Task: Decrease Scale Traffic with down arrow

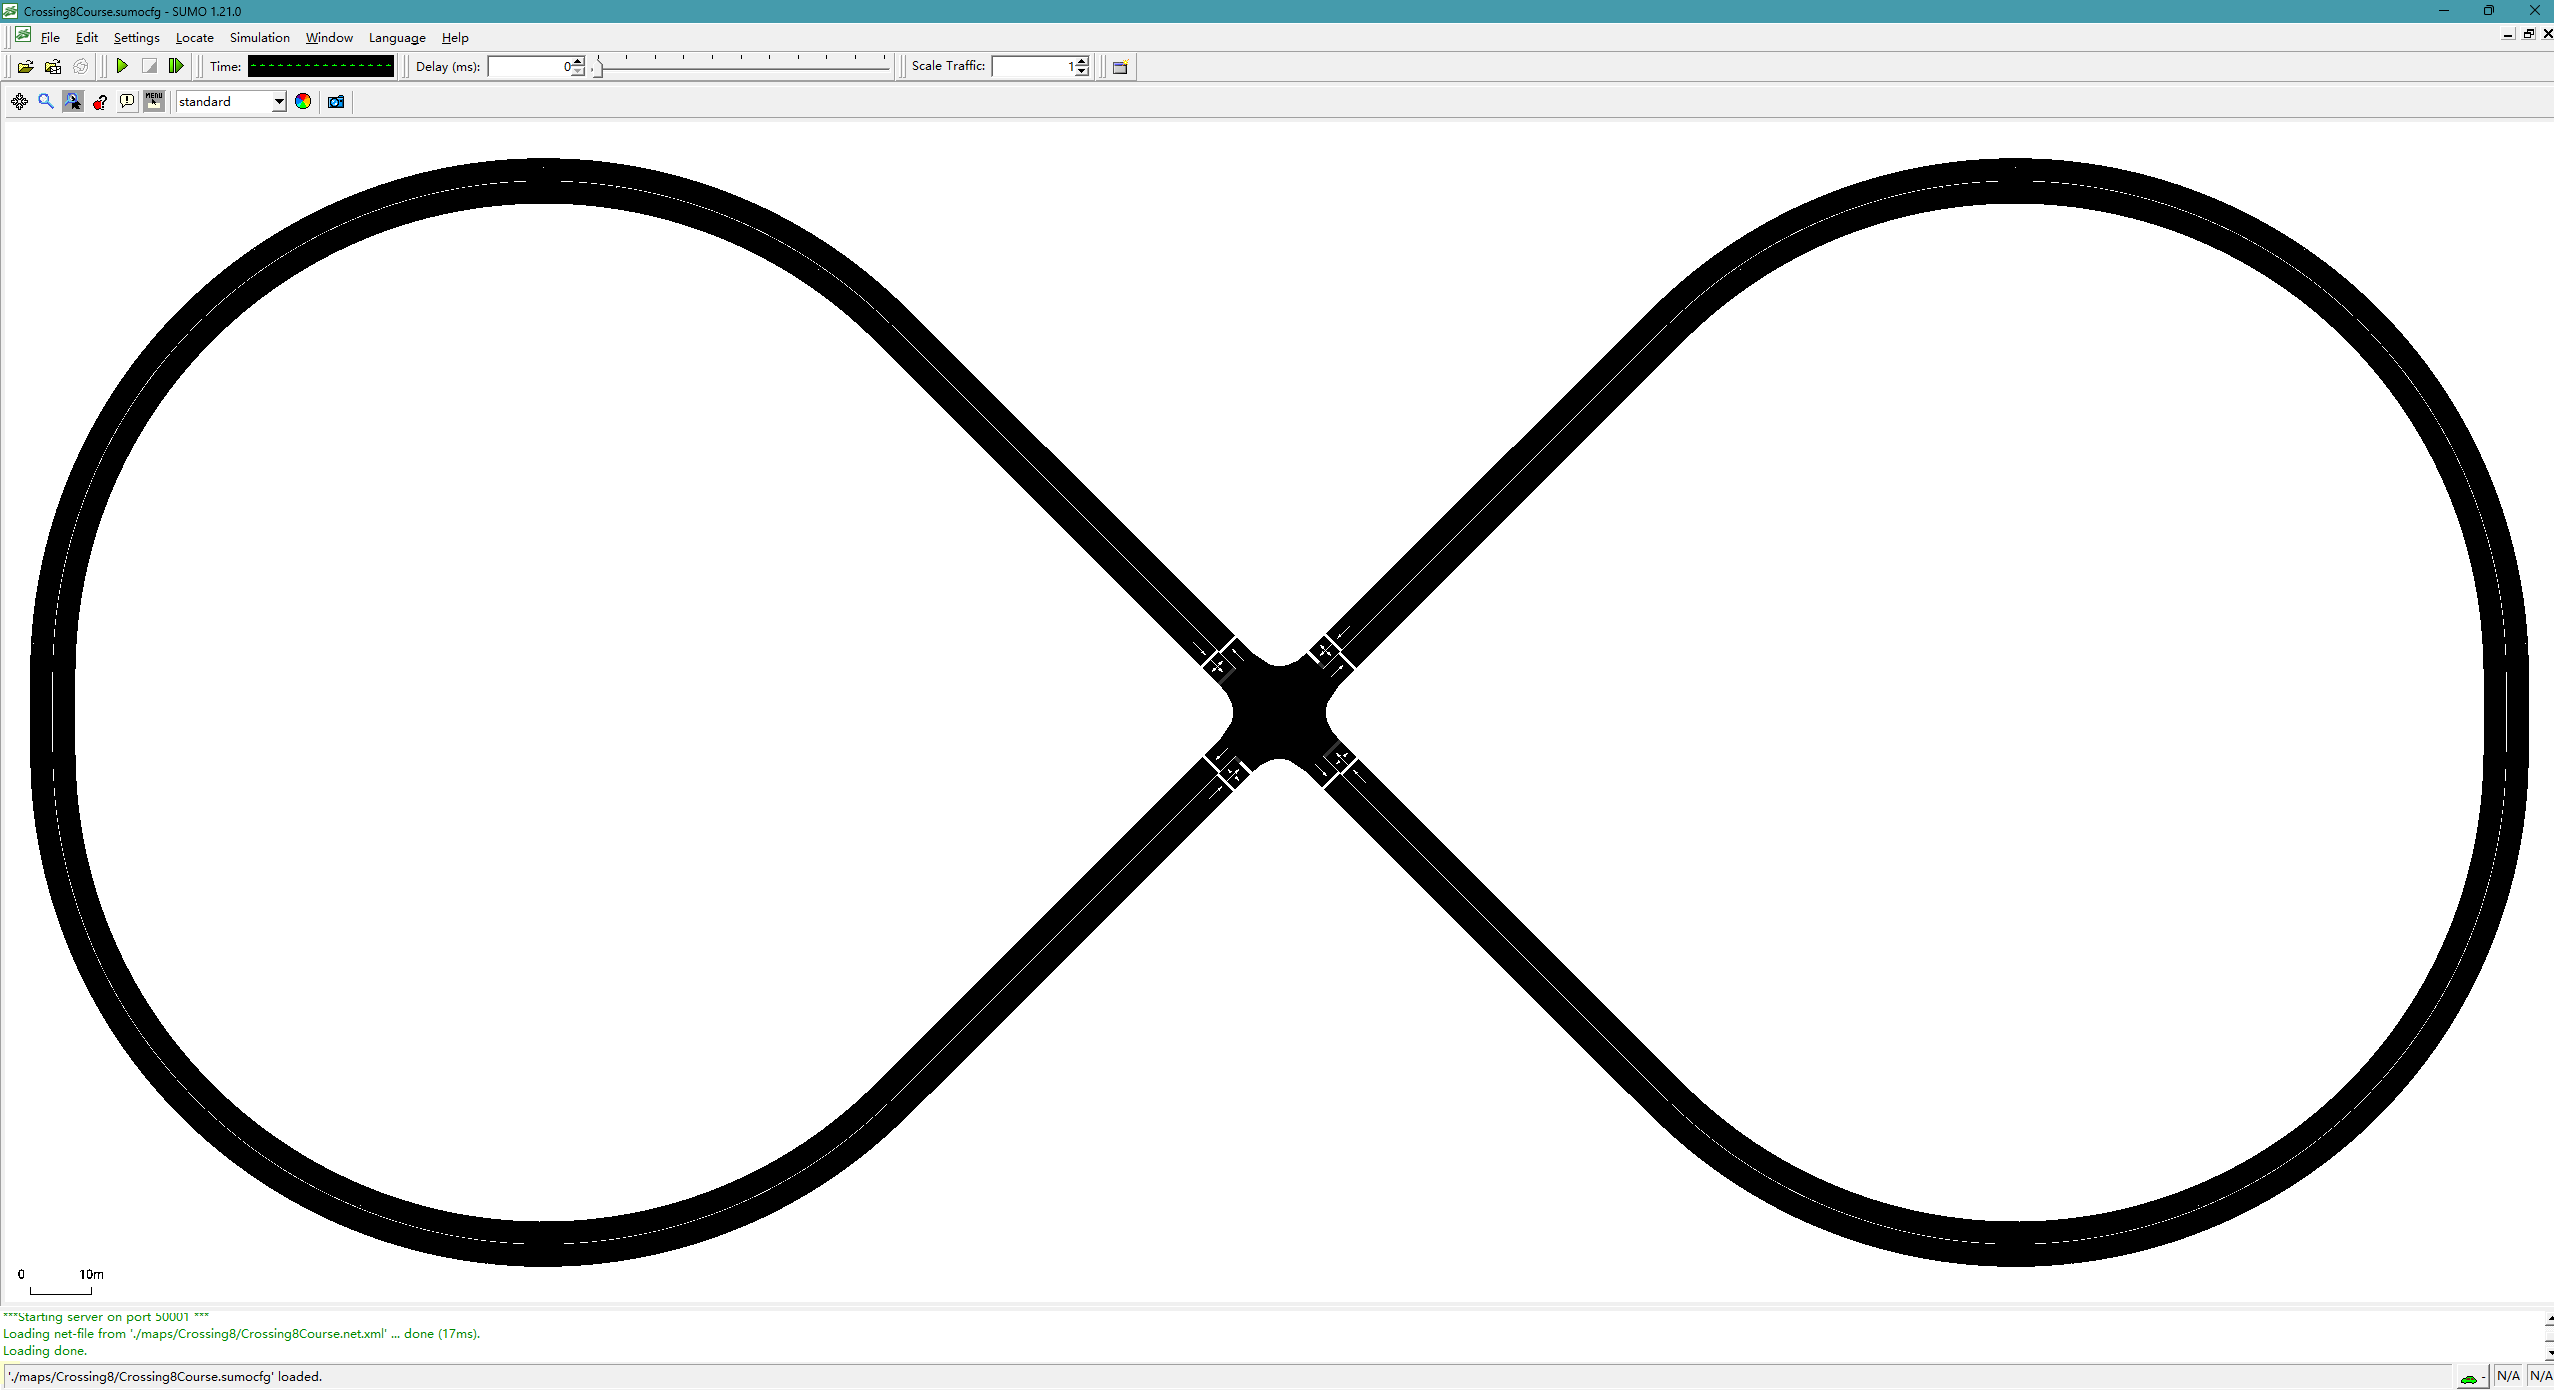Action: (1082, 71)
